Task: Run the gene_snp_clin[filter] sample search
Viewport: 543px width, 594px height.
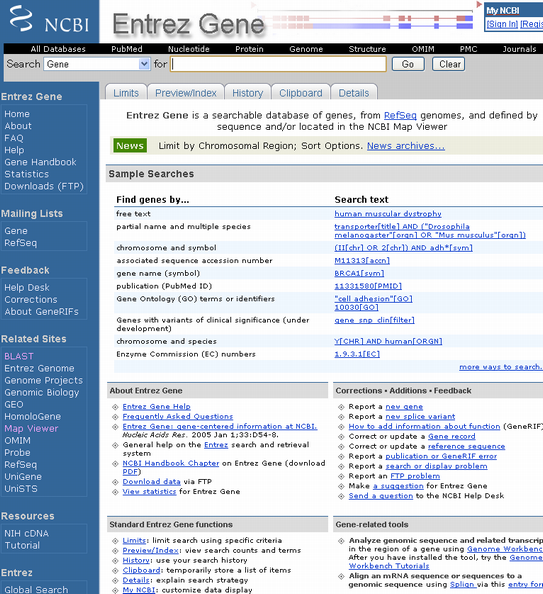Action: pos(374,320)
